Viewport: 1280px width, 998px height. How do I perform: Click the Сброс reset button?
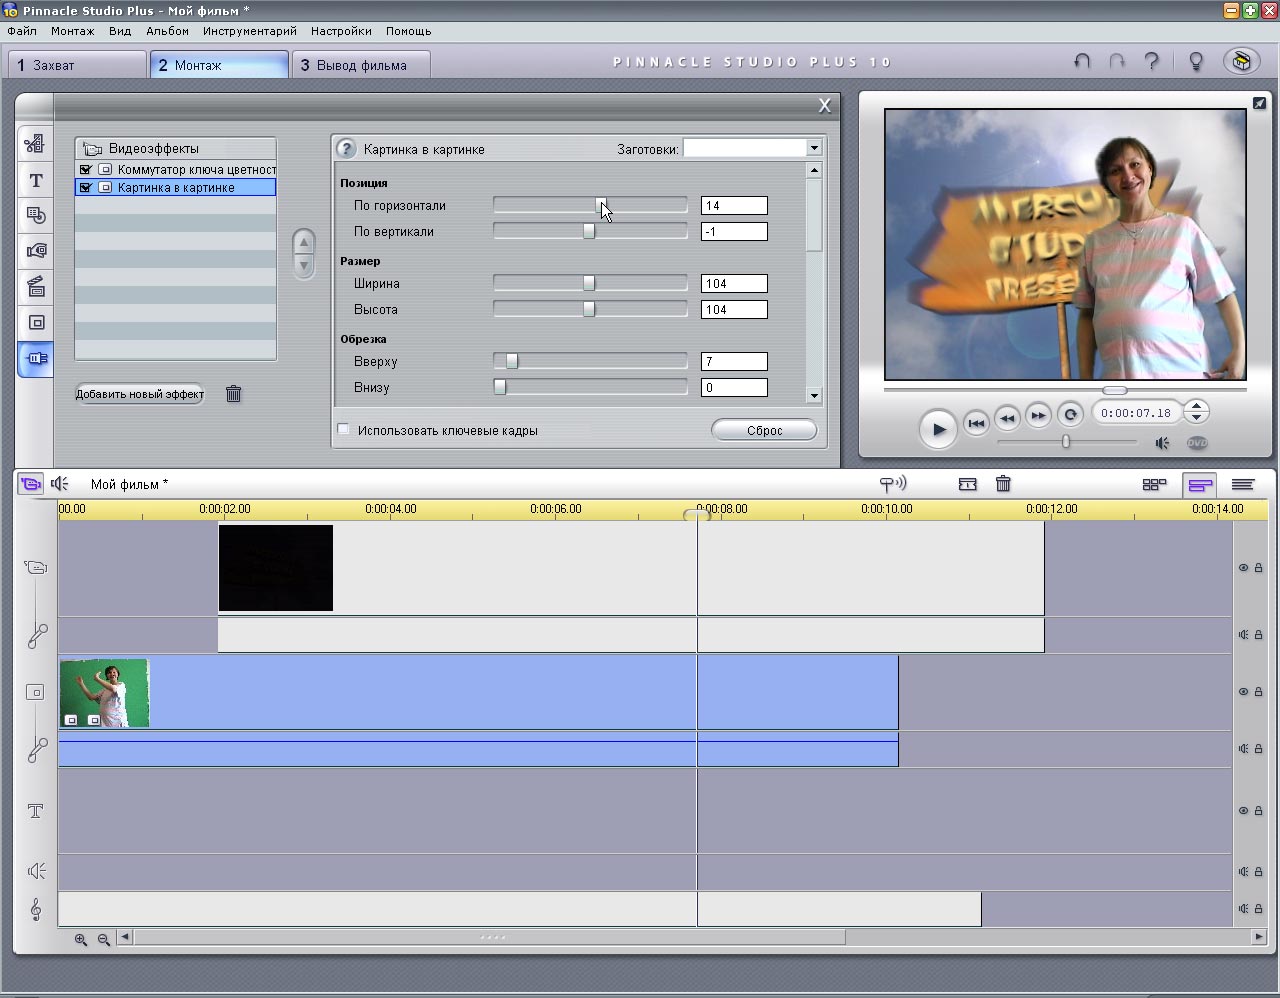point(764,430)
